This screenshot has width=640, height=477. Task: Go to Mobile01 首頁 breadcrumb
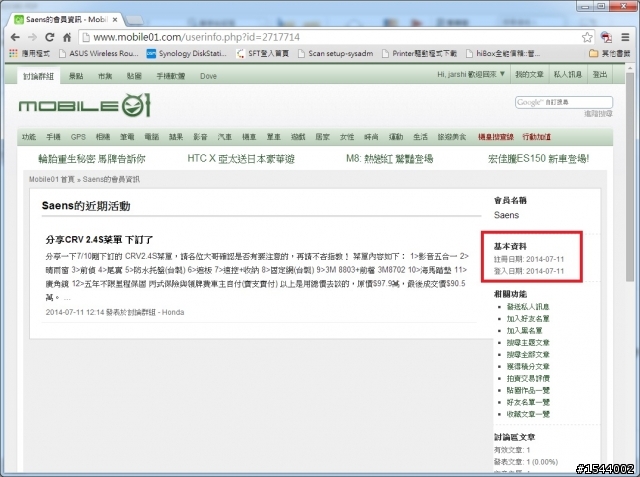tap(52, 180)
